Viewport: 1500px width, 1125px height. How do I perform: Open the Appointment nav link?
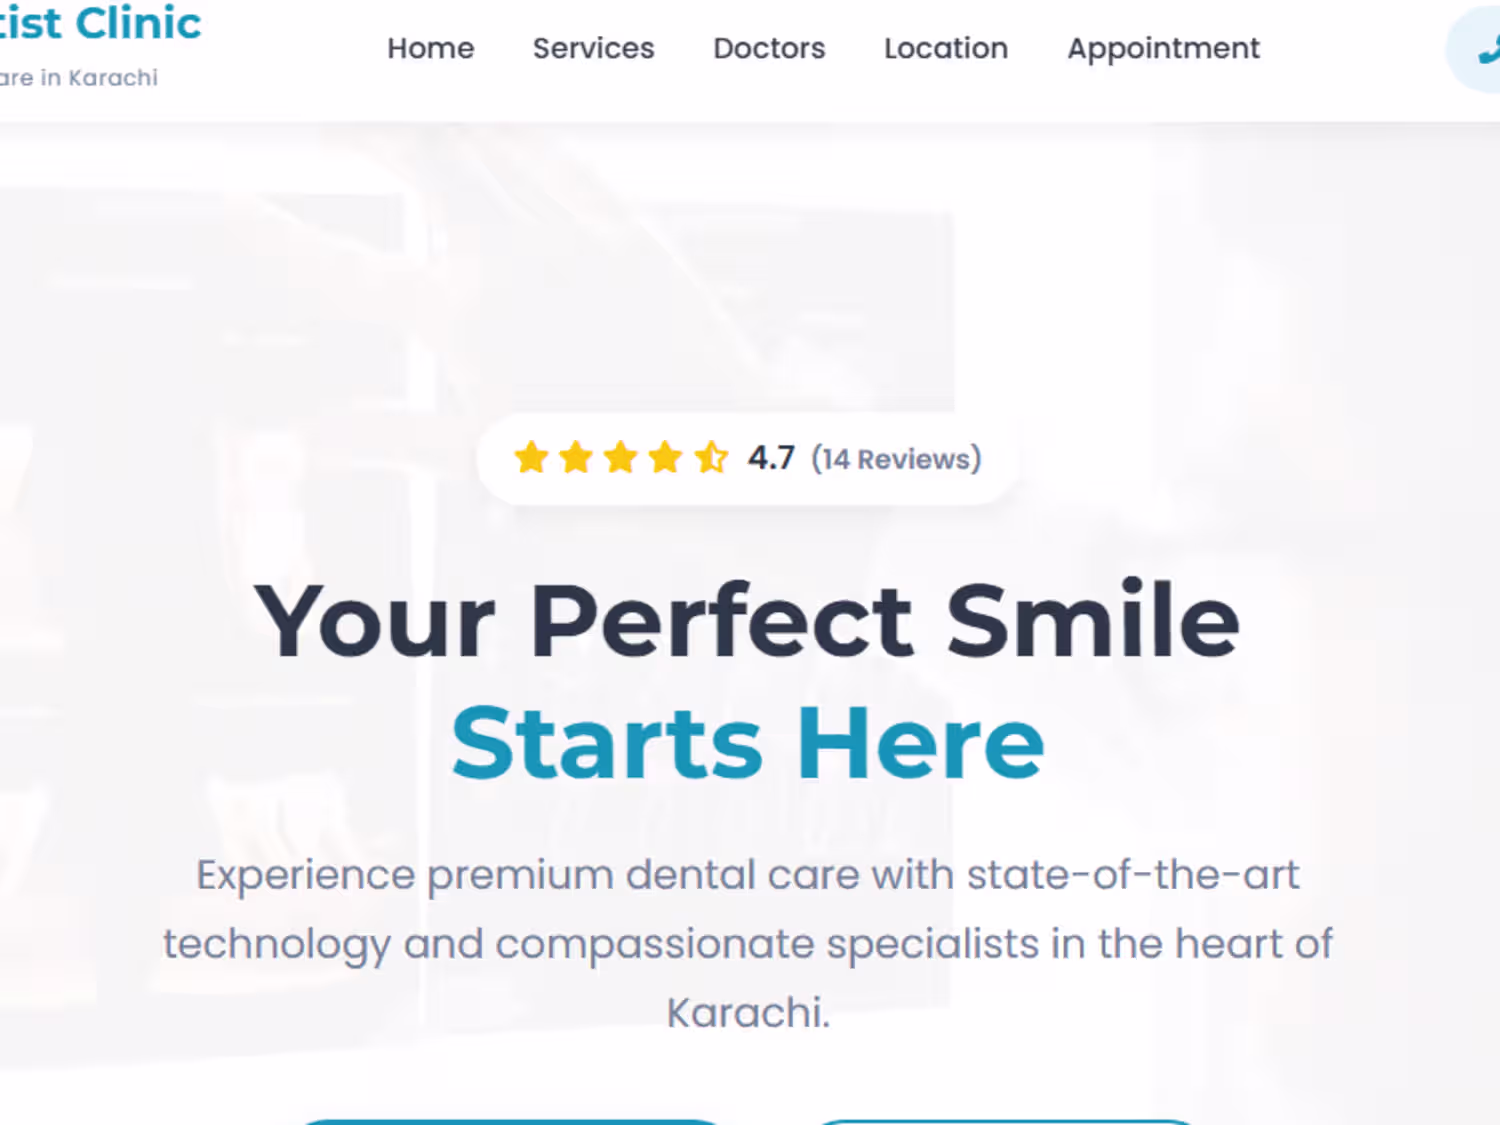(1164, 49)
